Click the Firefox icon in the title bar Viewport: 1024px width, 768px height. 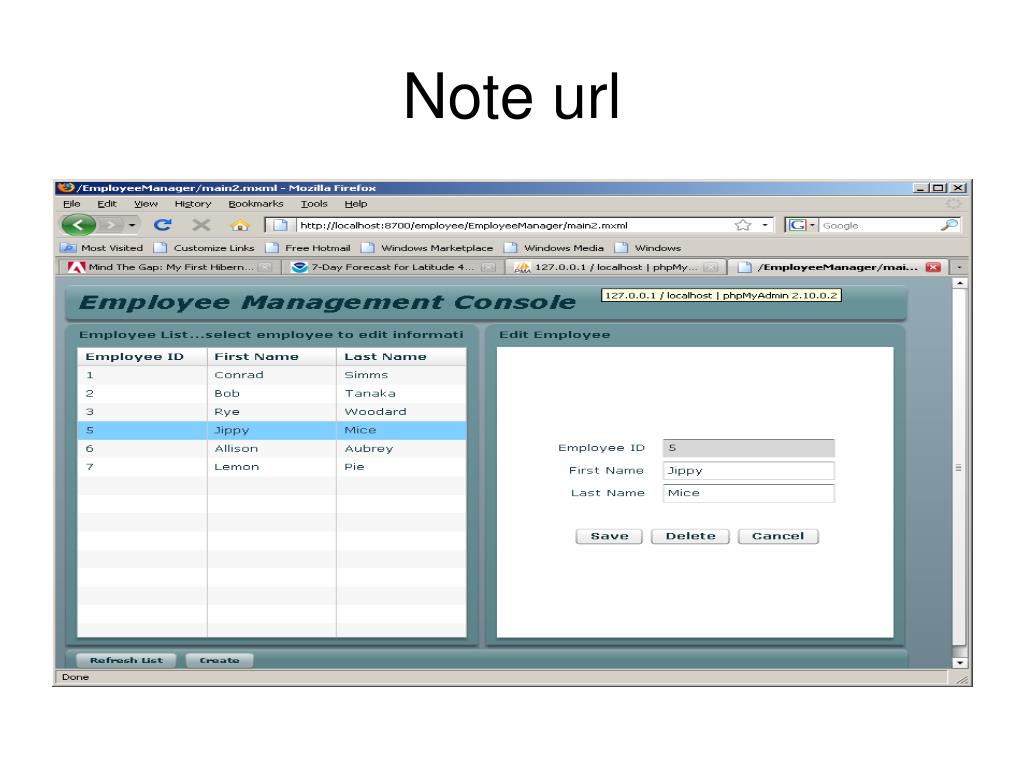(x=65, y=188)
